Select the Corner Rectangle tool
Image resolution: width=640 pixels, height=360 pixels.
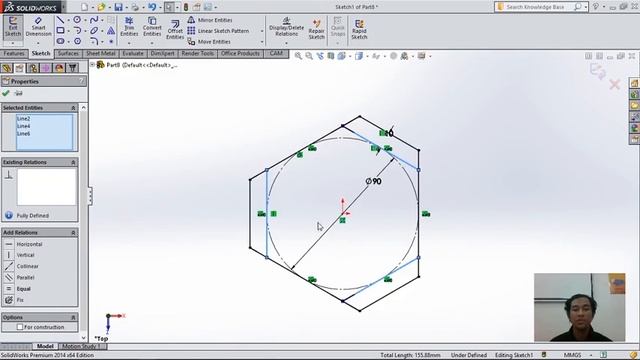(x=60, y=31)
